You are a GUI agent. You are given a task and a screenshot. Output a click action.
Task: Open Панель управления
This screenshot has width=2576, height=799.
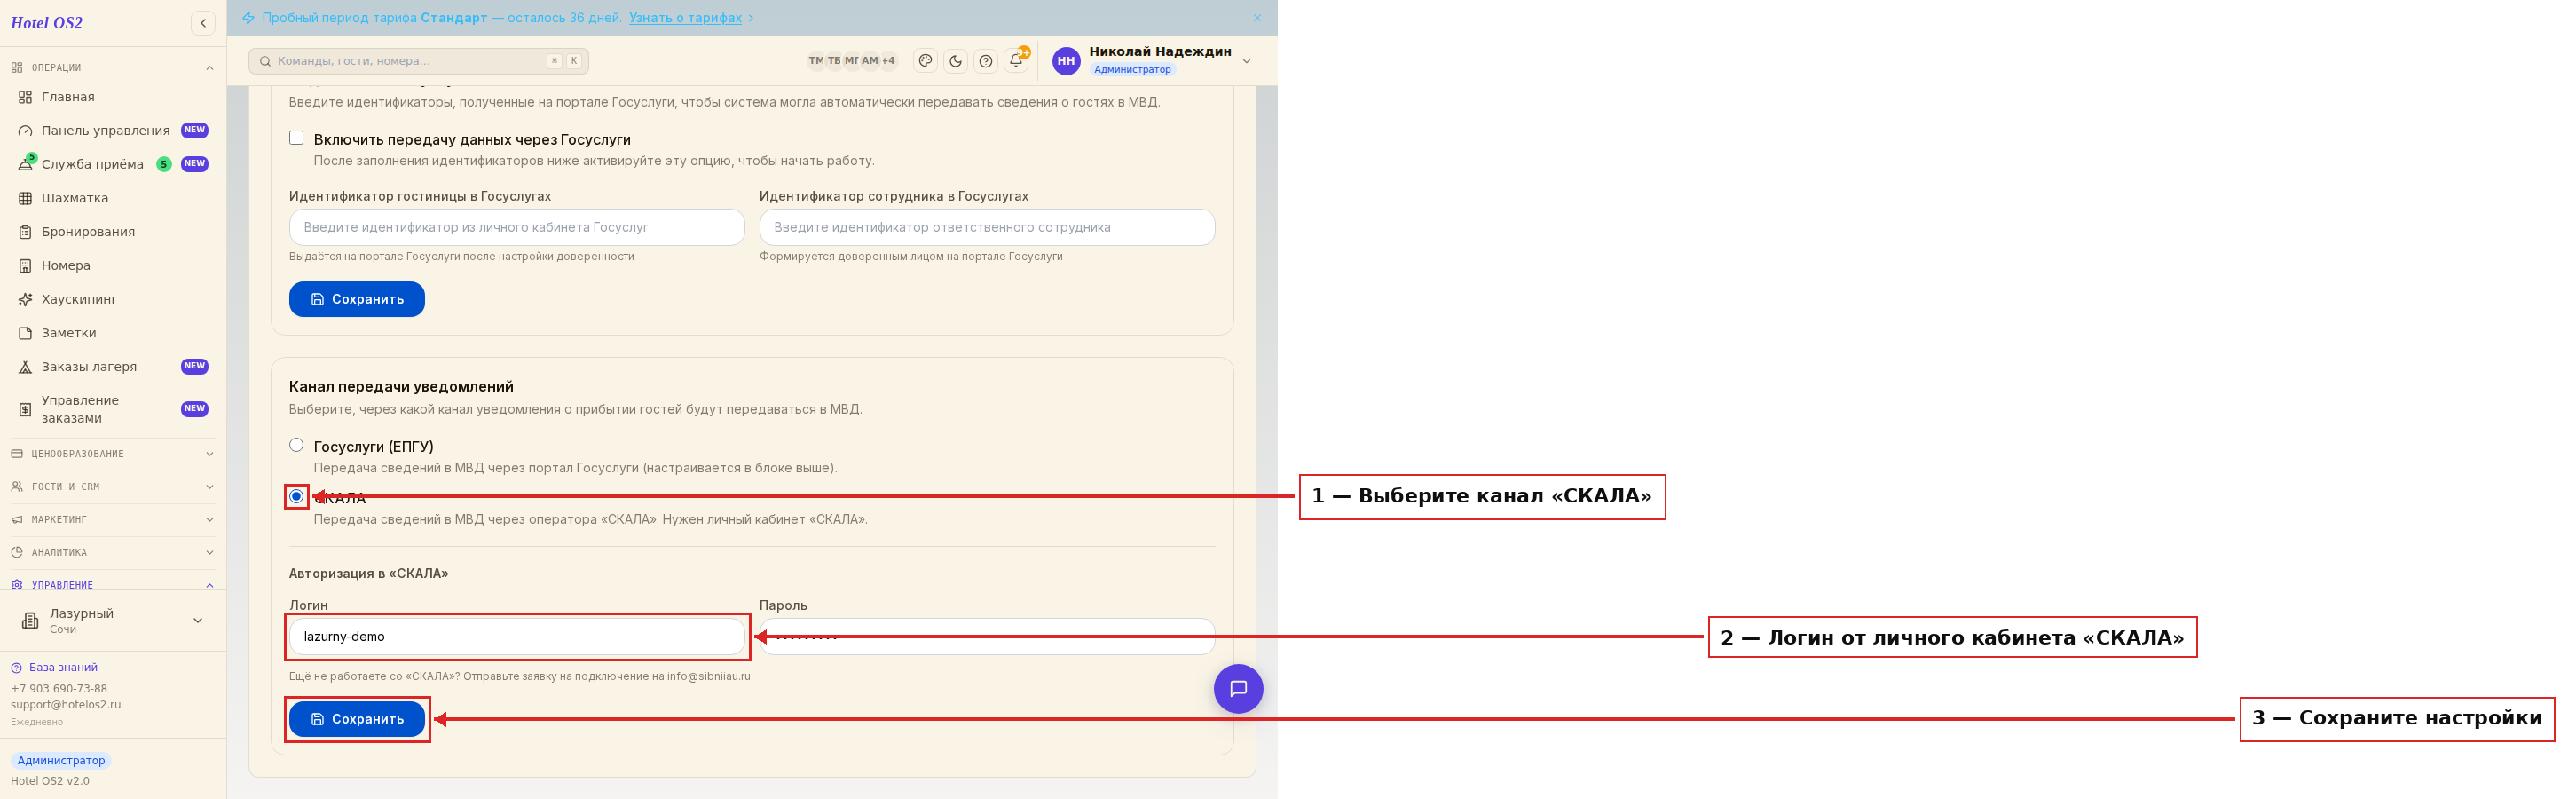point(113,131)
